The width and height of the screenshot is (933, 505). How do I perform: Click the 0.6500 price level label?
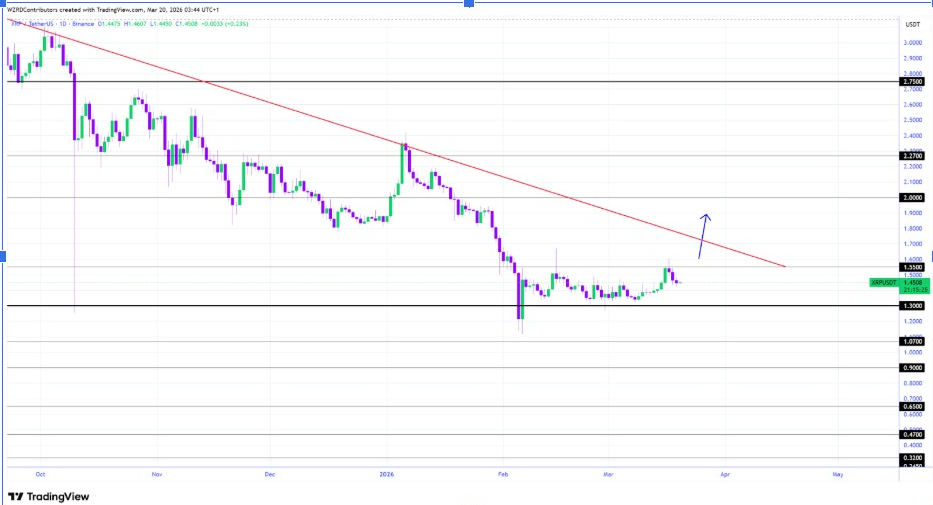[911, 407]
